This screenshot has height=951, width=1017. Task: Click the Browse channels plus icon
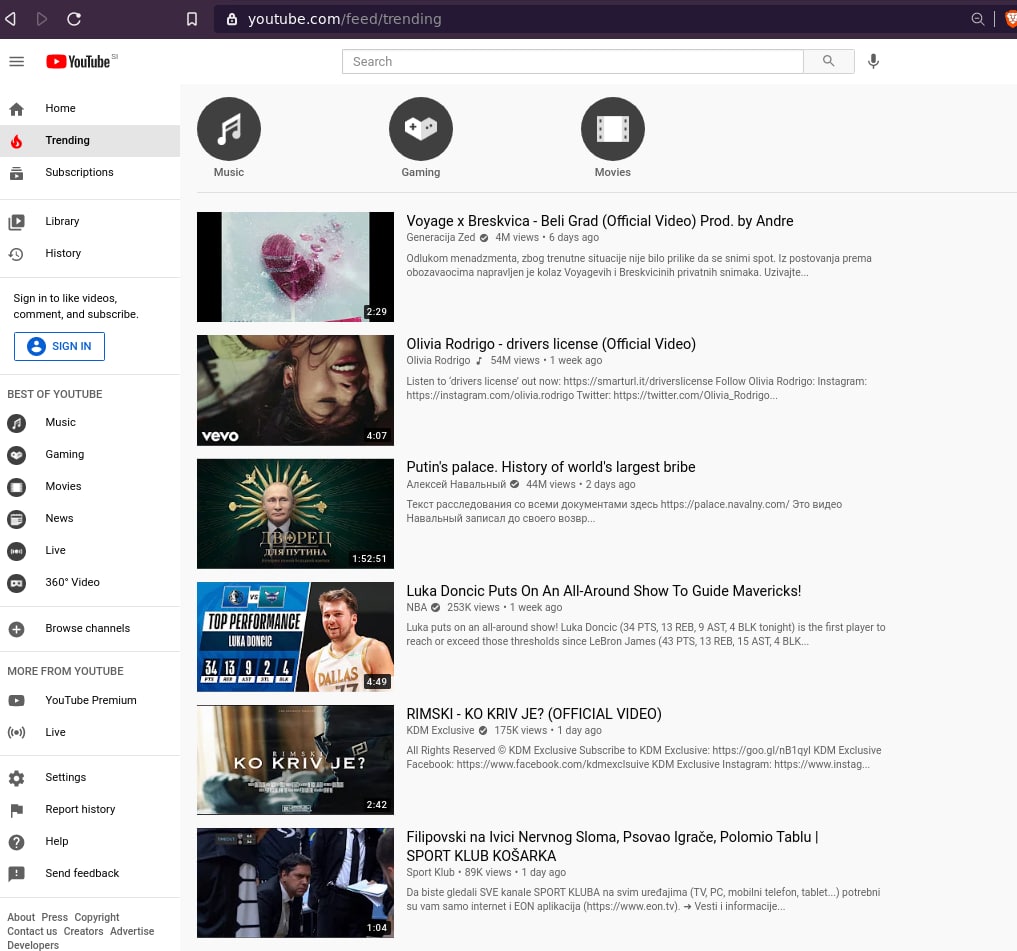click(x=17, y=629)
